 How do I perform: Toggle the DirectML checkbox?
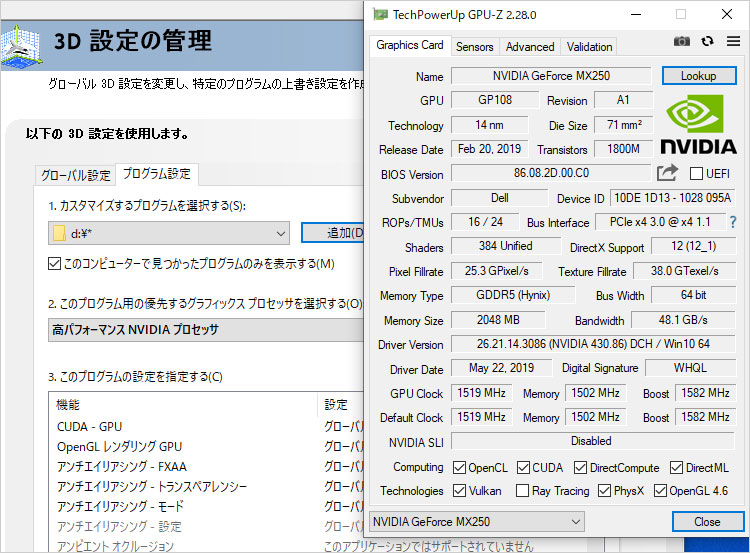coord(676,467)
